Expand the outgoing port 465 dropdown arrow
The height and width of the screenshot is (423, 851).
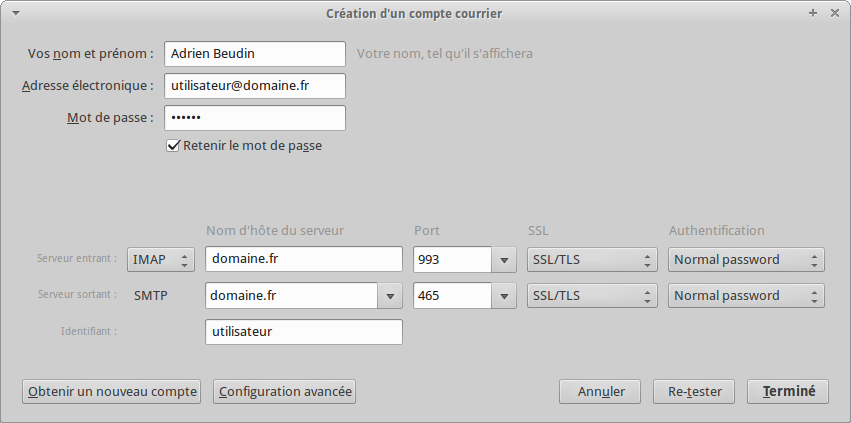click(x=504, y=296)
